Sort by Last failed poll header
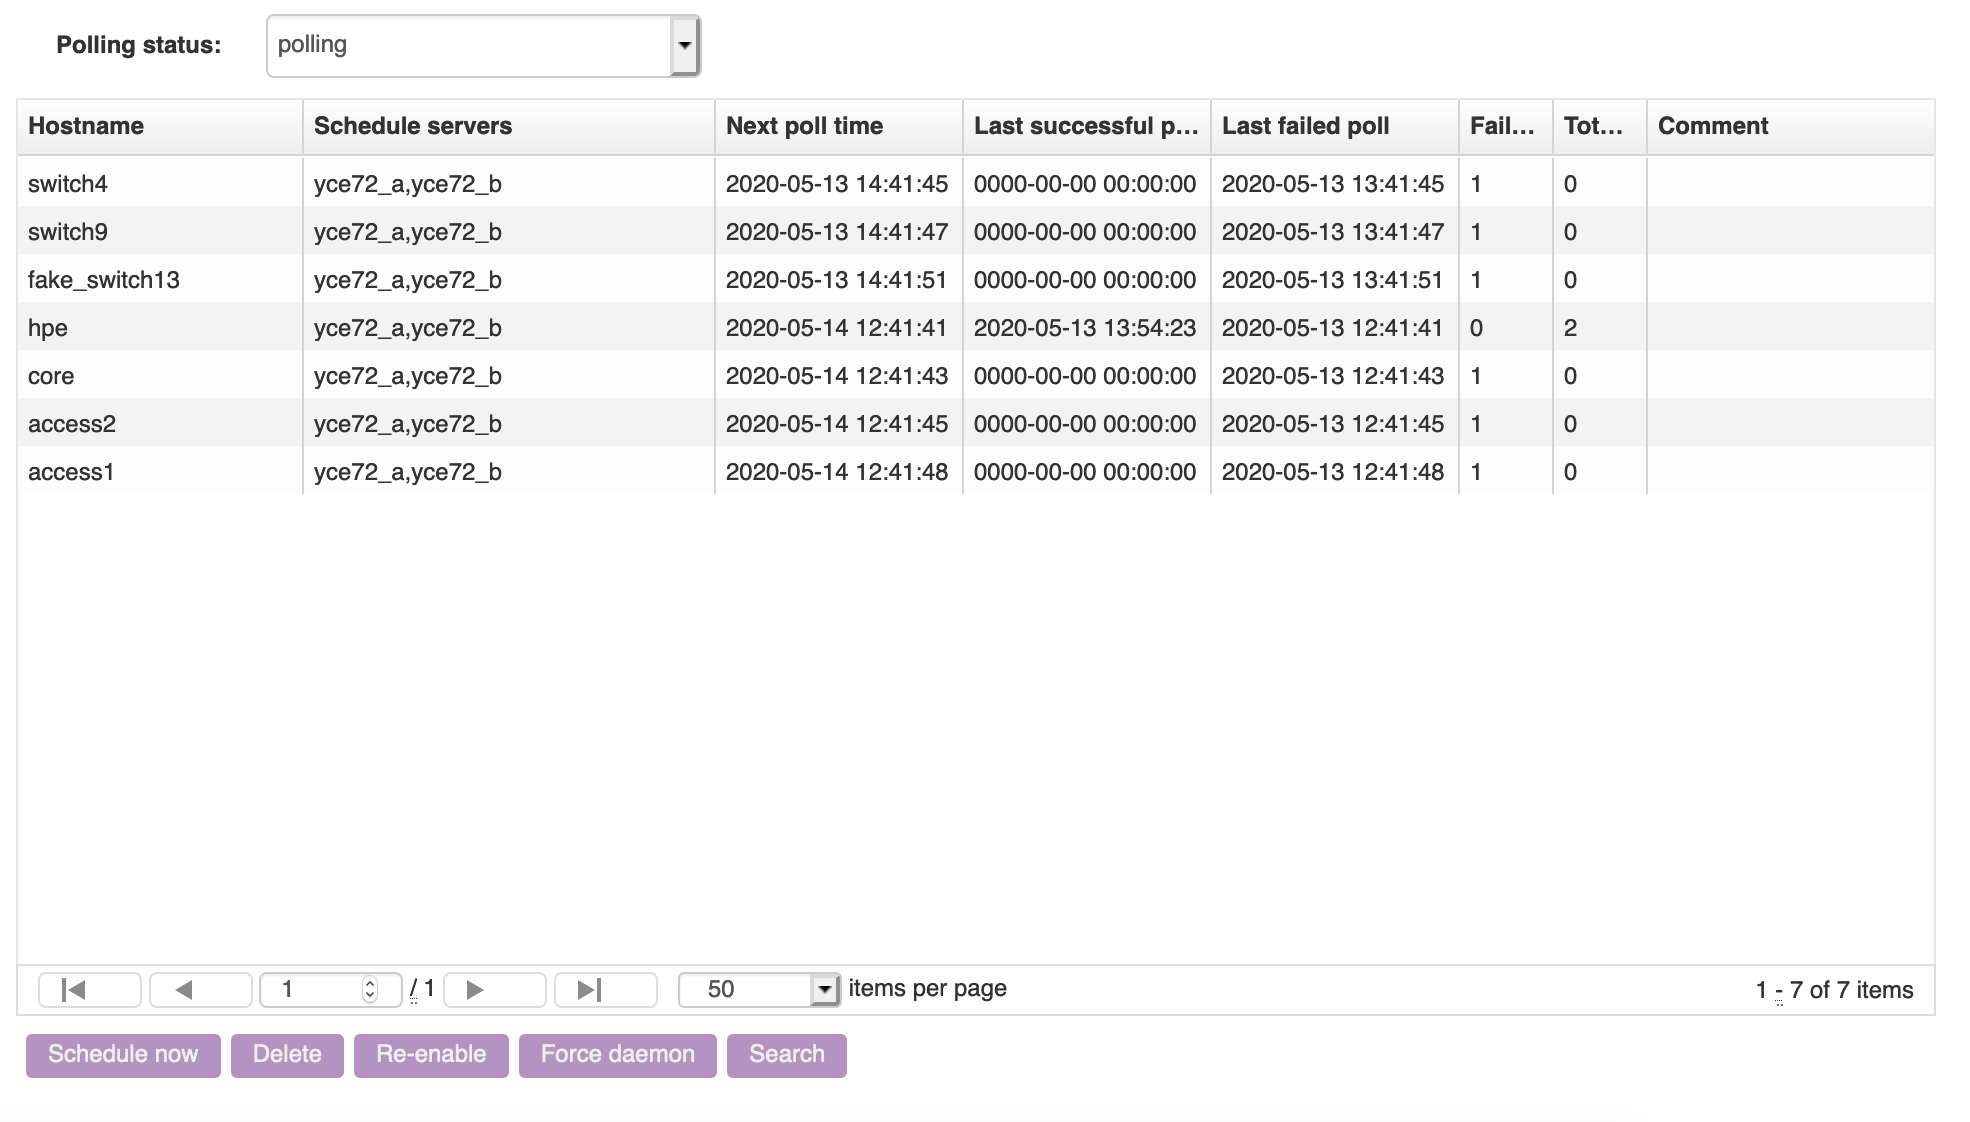Viewport: 1970px width, 1122px height. (1333, 126)
